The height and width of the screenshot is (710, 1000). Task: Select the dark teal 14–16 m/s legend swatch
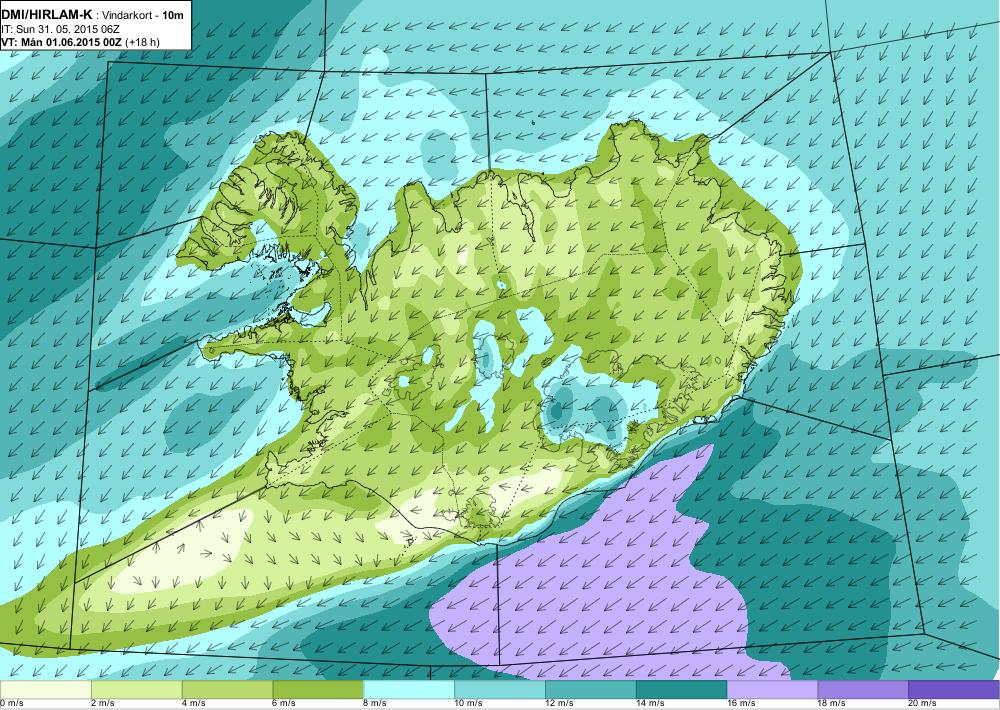click(681, 690)
